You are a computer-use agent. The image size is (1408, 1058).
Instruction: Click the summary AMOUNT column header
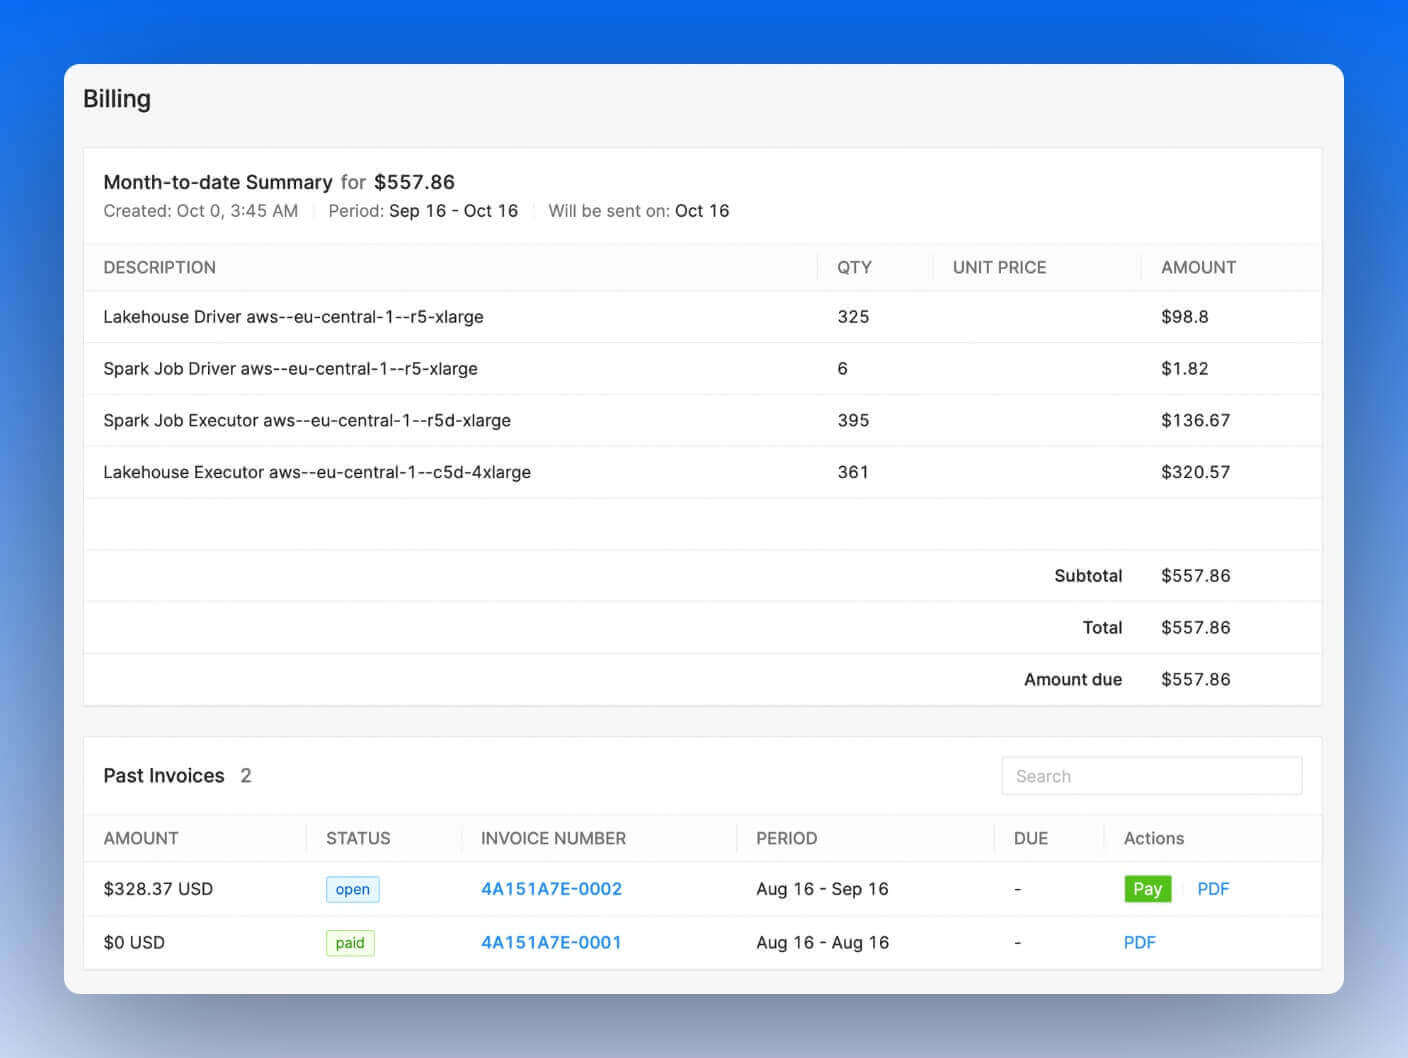[x=1198, y=267]
